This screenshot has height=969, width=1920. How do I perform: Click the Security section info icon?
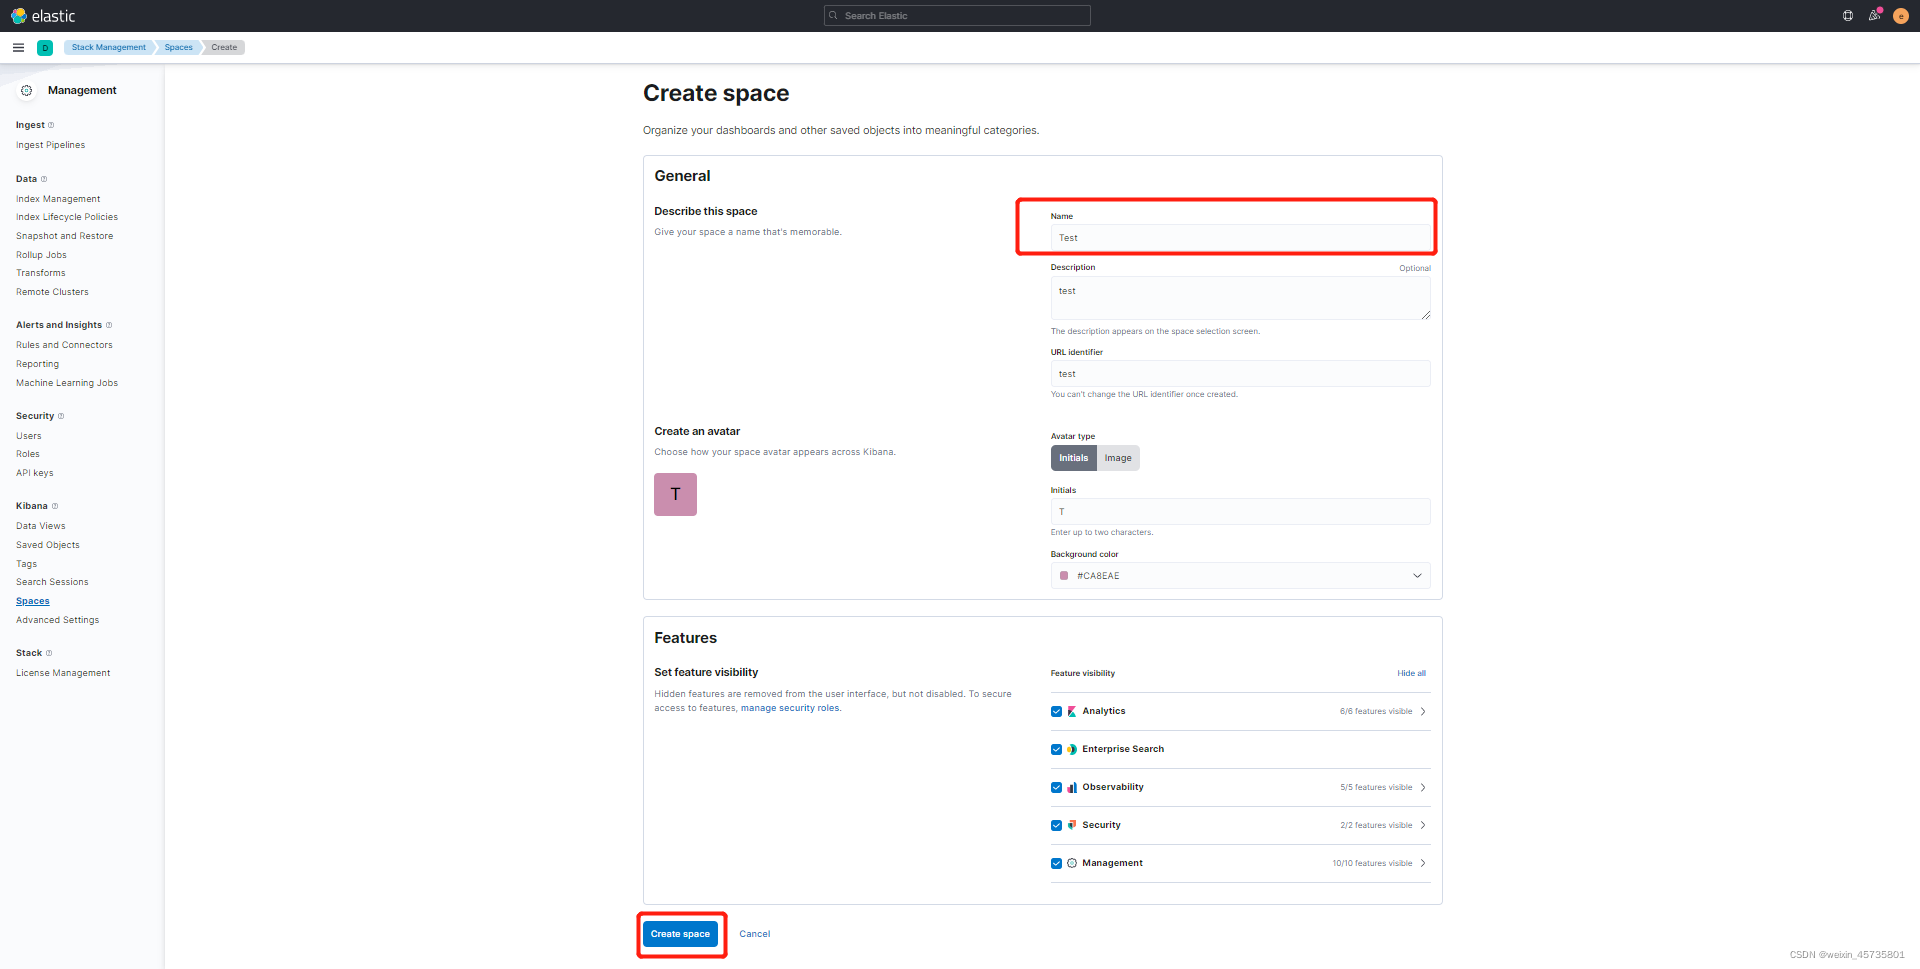[61, 416]
